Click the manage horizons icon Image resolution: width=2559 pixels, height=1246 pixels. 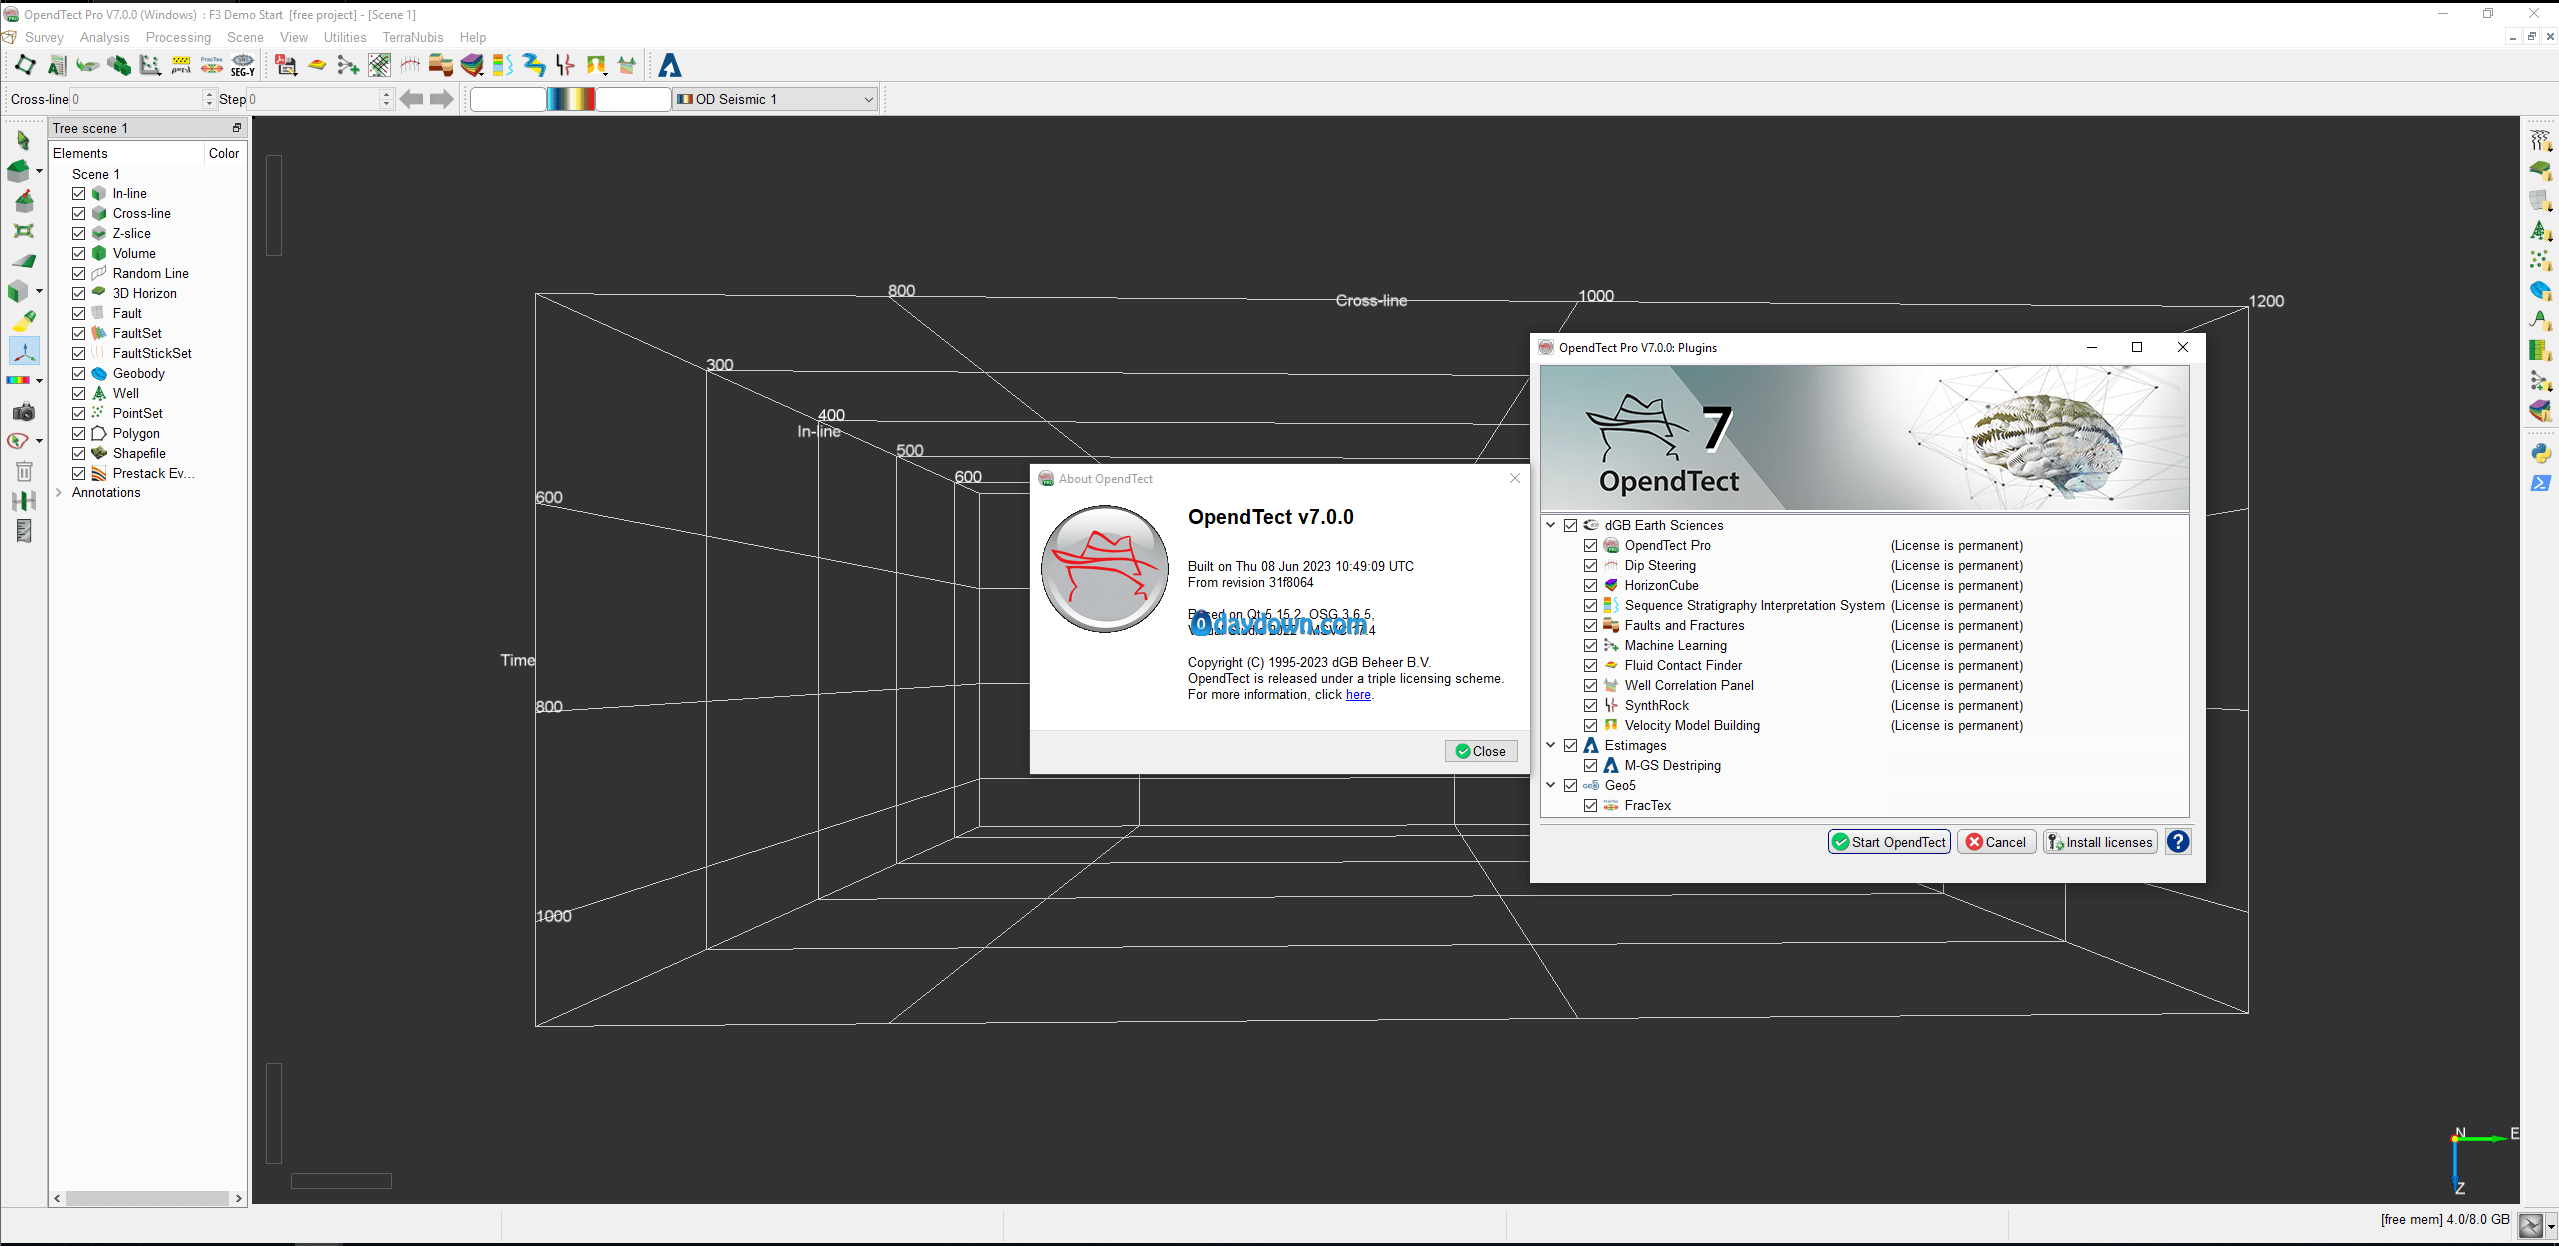(2540, 171)
